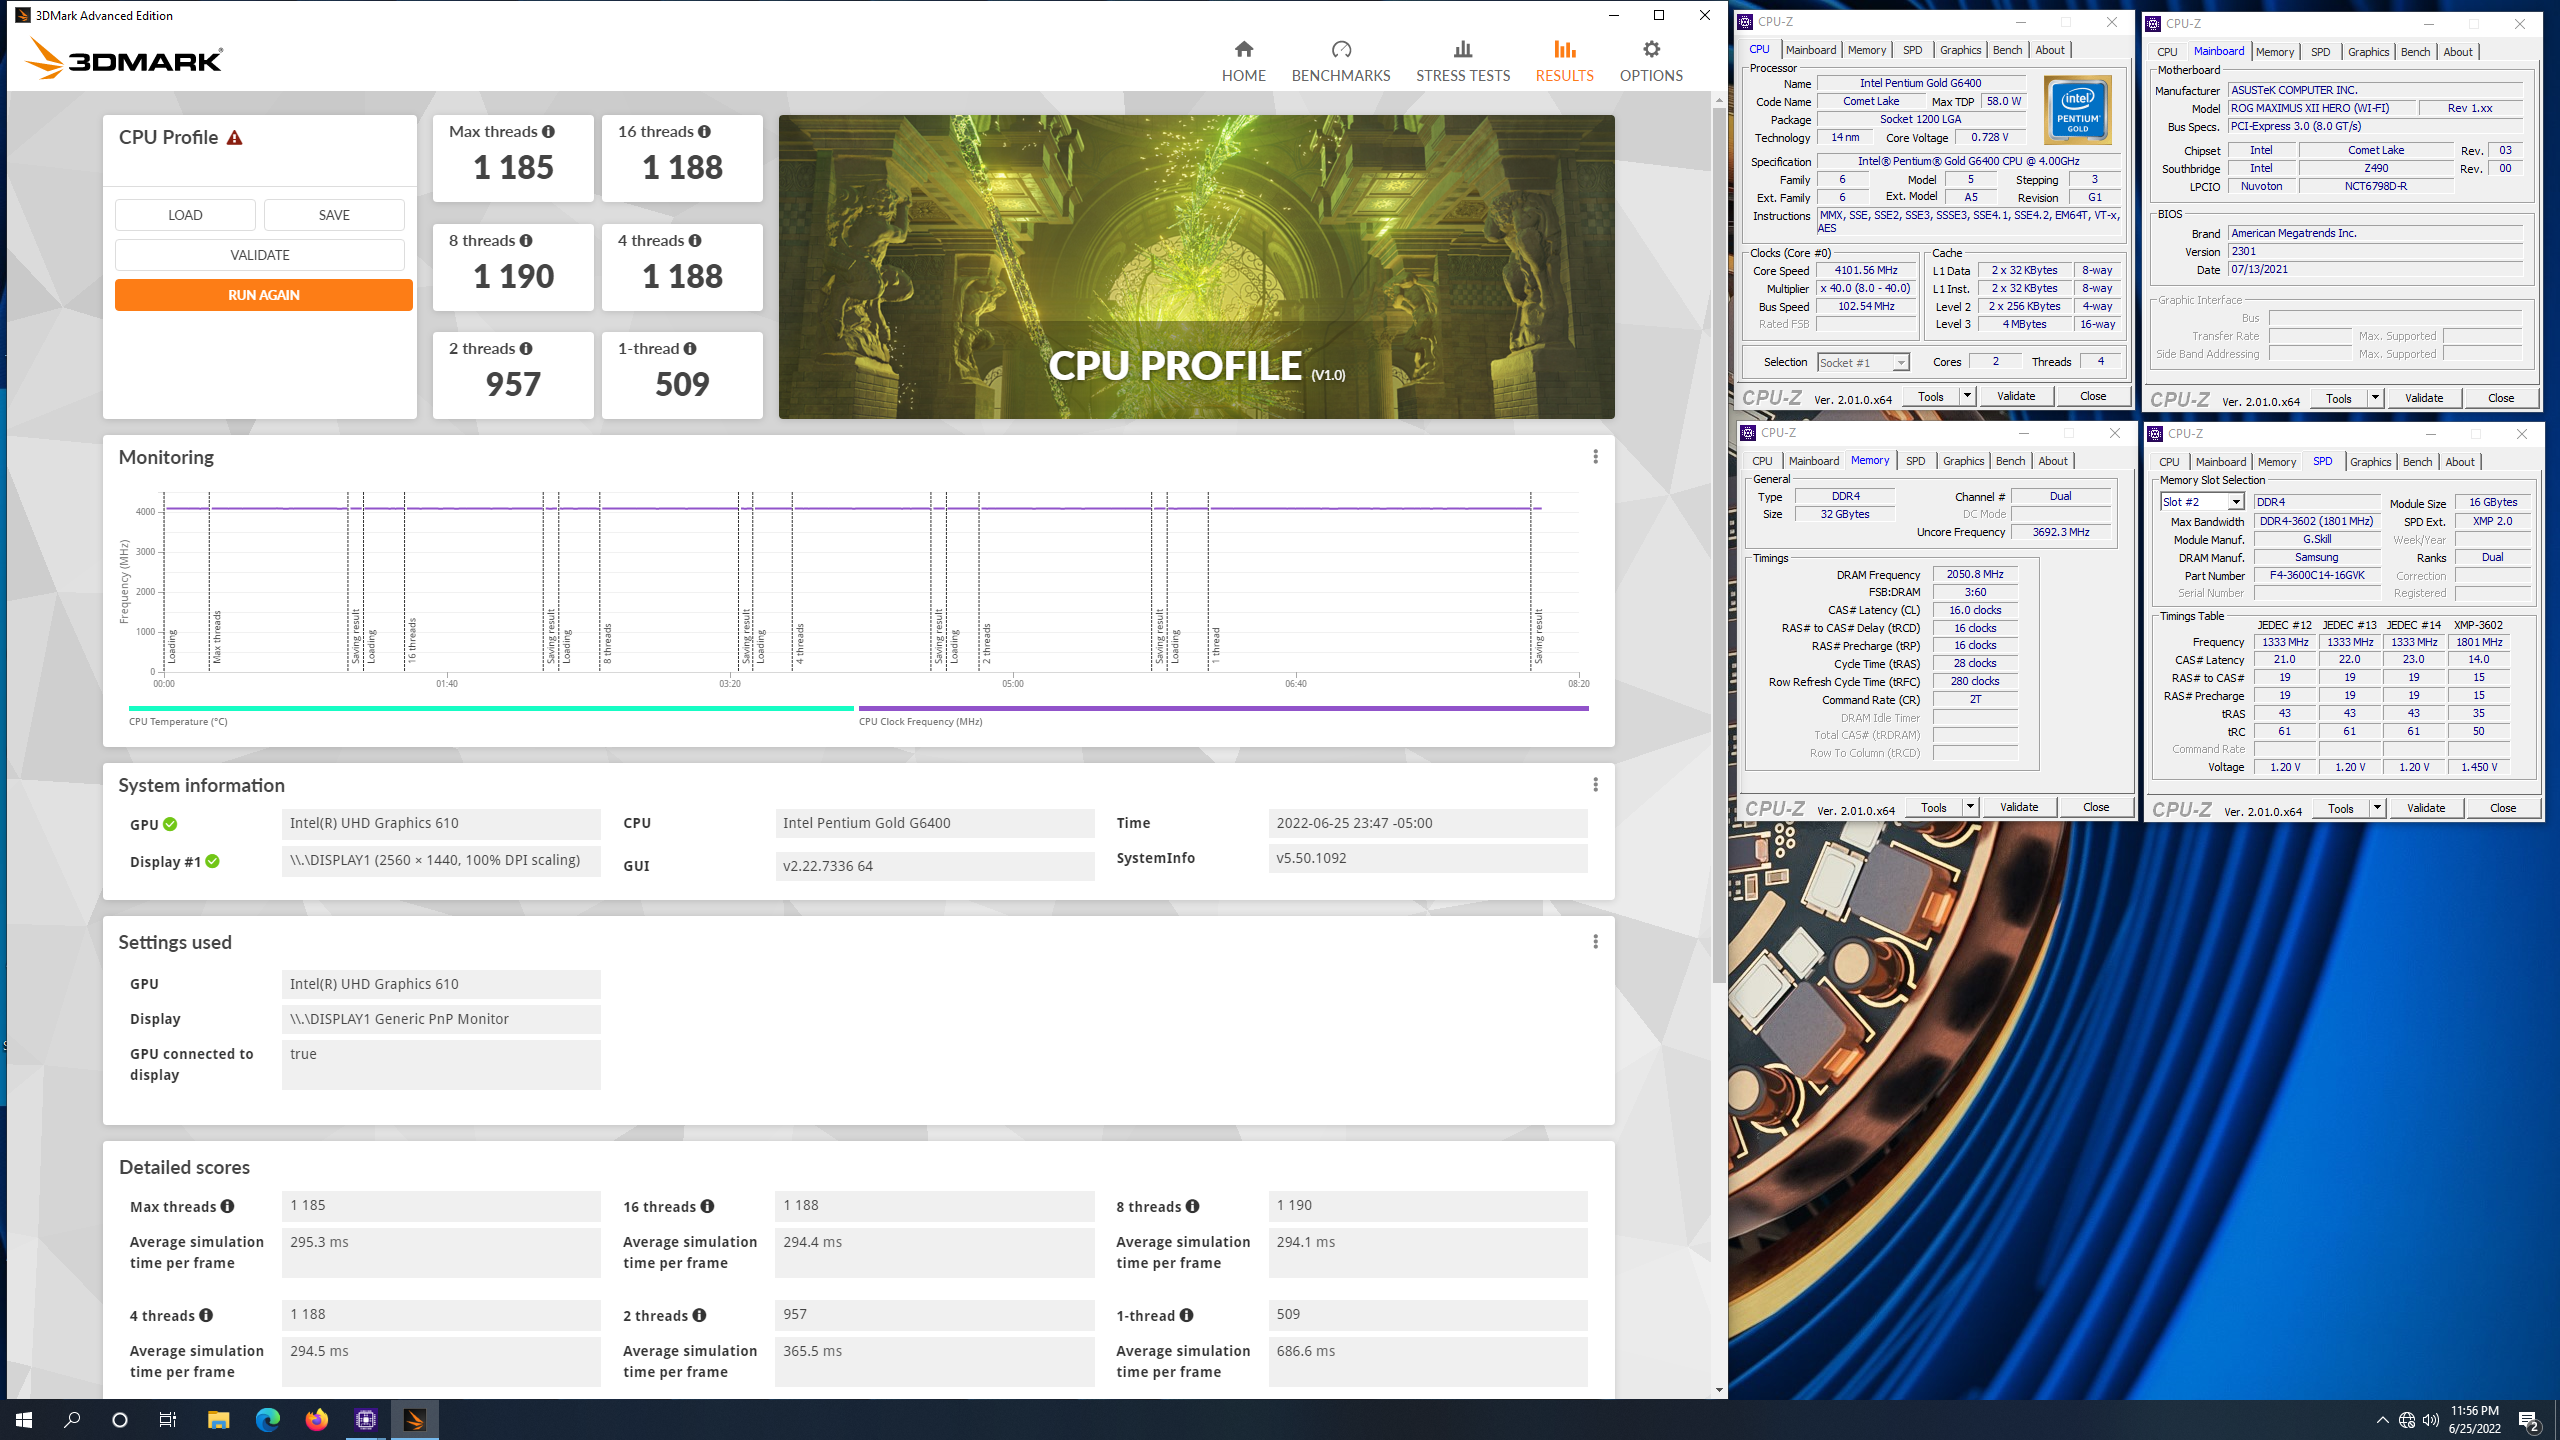Open the Settings used three-dot menu
2560x1440 pixels.
tap(1595, 942)
